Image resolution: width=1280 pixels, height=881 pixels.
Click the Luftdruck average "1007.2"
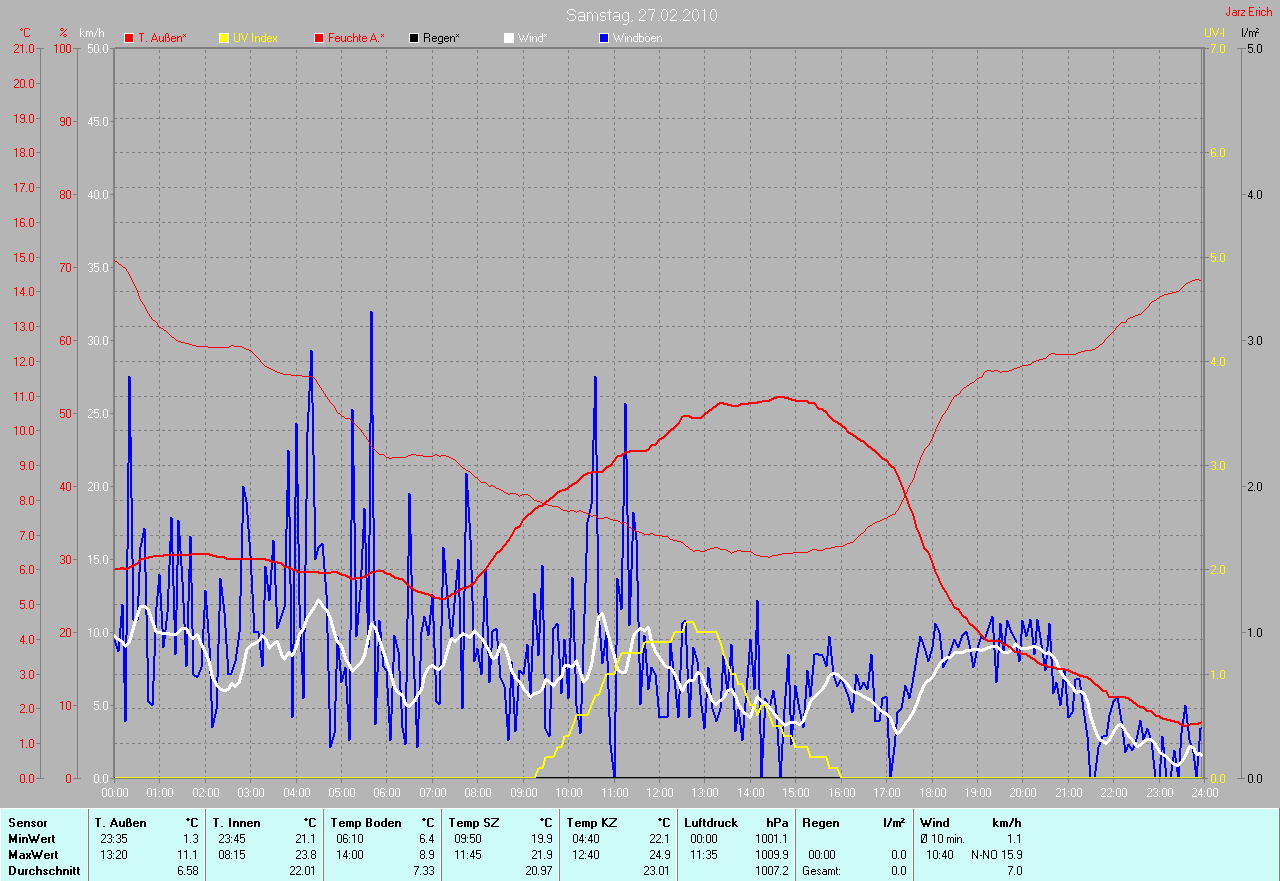tap(771, 871)
